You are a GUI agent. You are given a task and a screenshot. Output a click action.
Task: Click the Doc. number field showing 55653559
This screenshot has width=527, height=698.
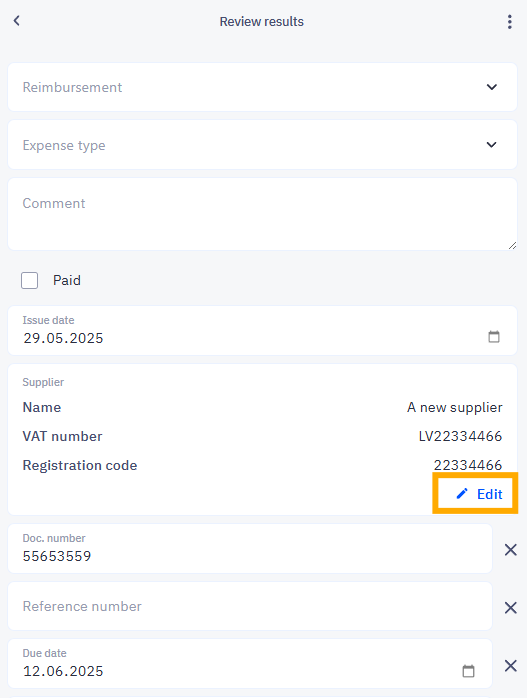[x=250, y=548]
